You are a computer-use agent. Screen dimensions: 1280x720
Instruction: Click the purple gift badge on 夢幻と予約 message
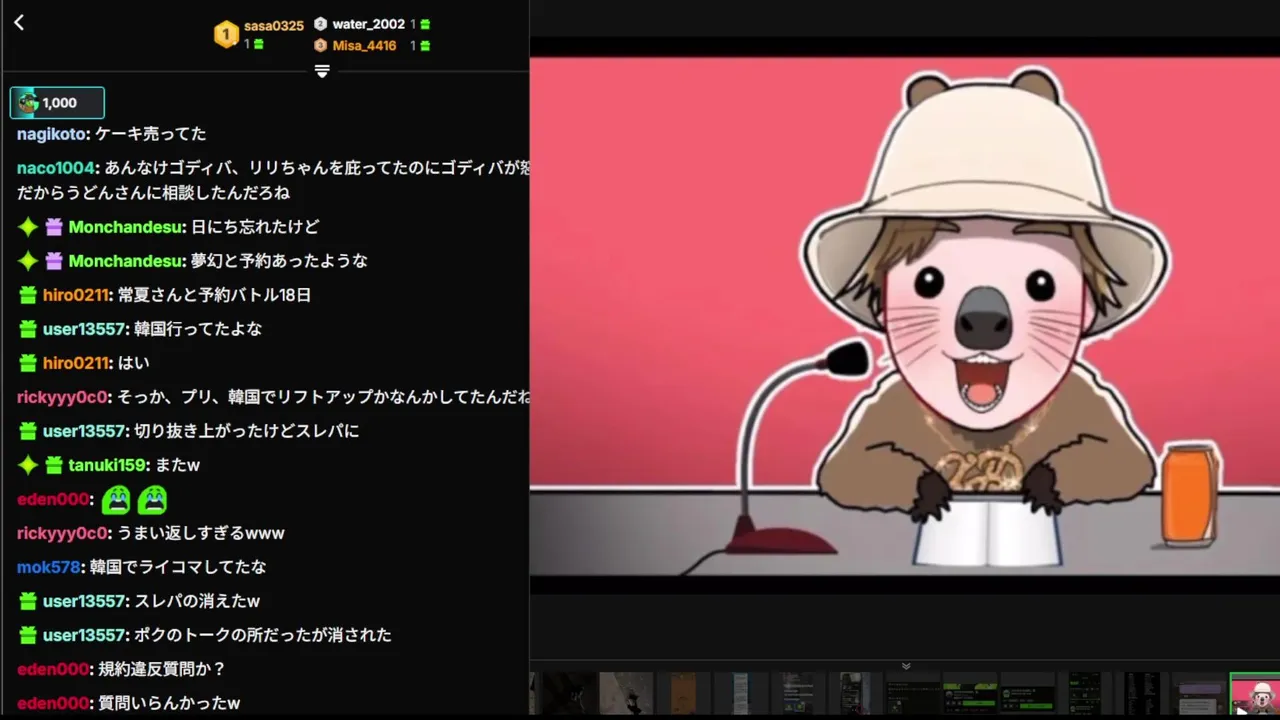coord(54,262)
